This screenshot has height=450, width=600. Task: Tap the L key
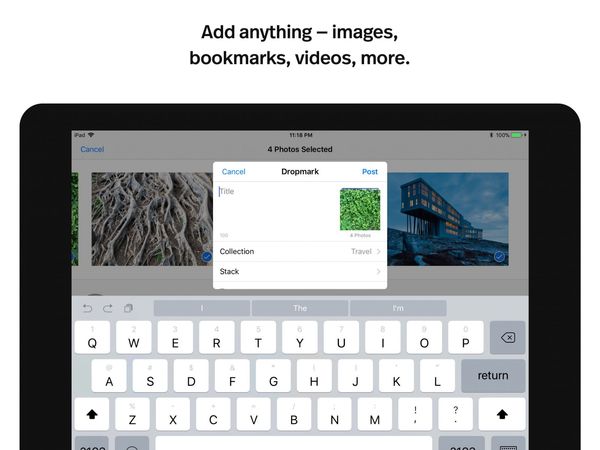point(437,376)
